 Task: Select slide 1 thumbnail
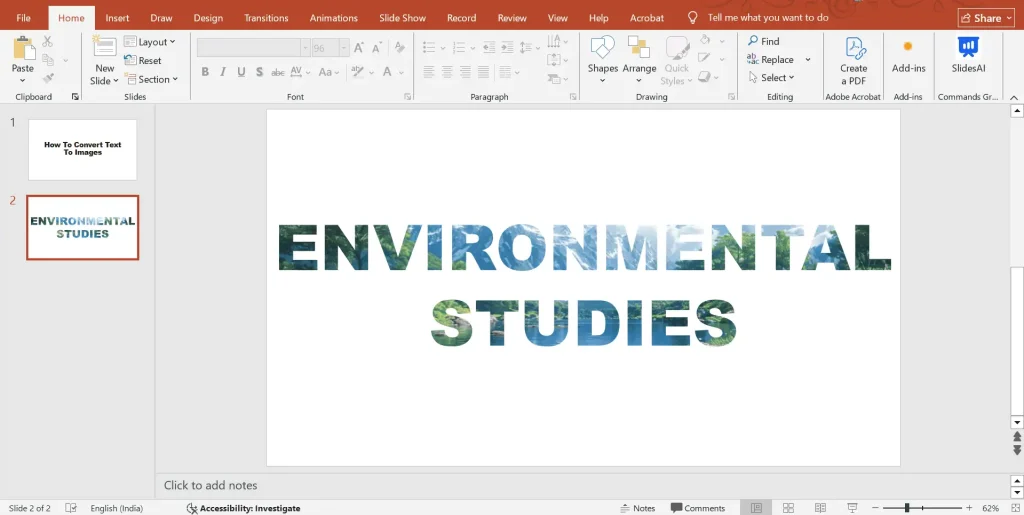pos(83,149)
